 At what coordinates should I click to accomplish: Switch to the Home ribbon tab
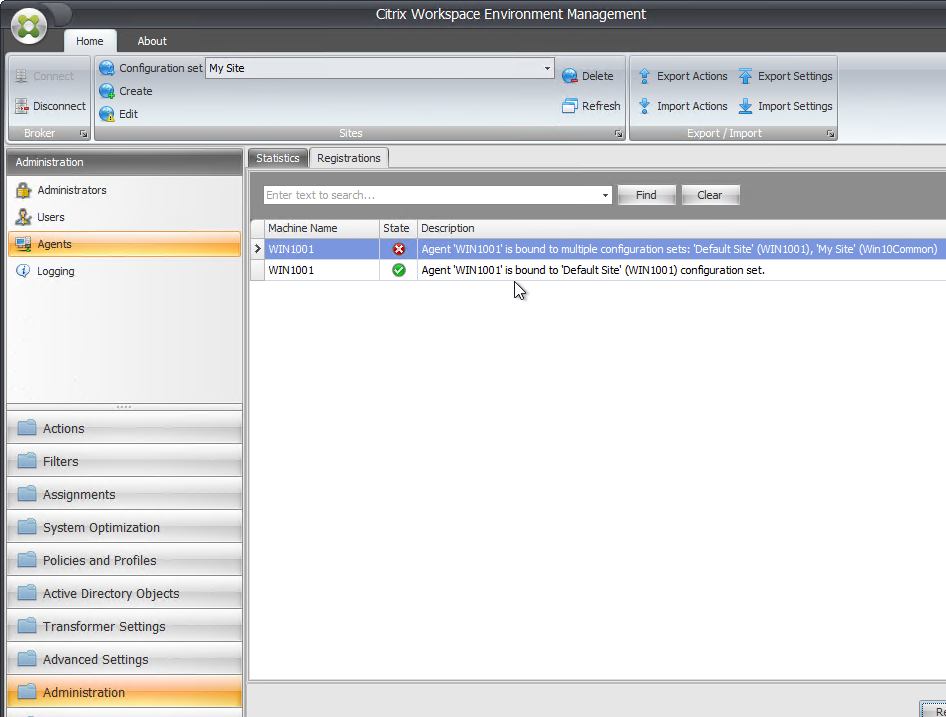90,41
